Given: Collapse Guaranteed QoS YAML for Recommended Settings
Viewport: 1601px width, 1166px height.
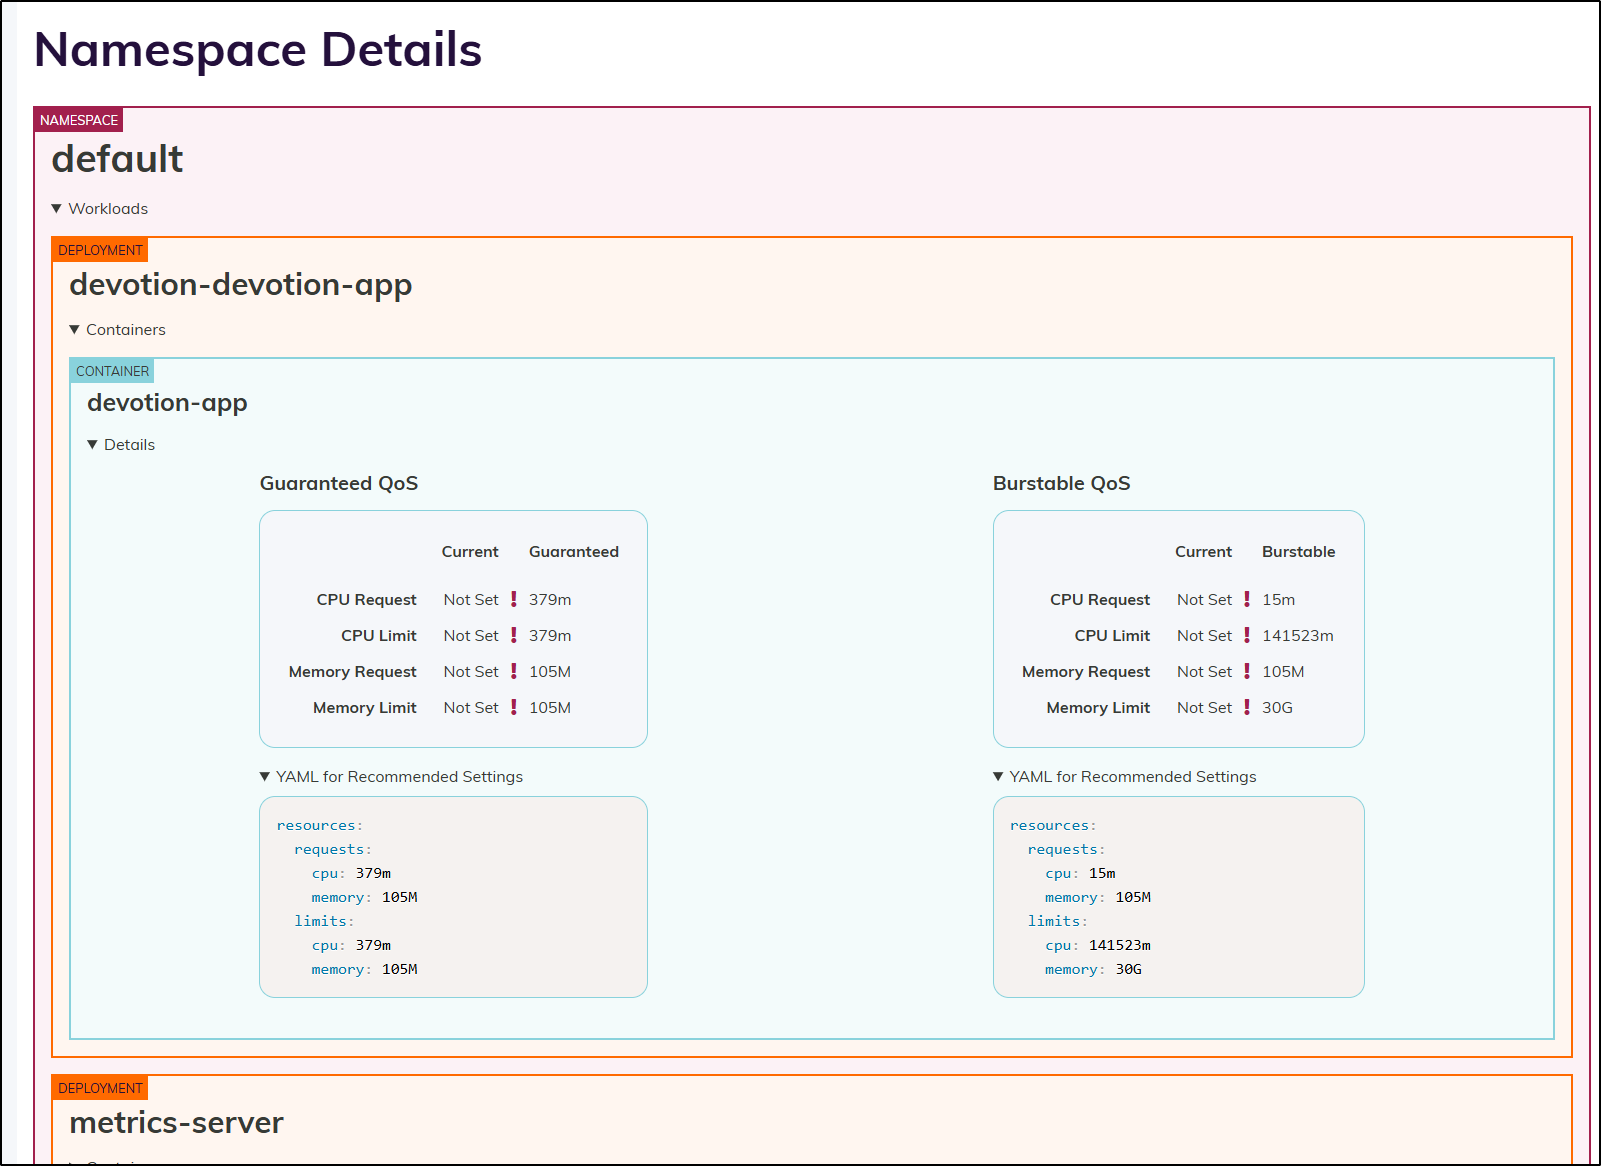Looking at the screenshot, I should click(391, 776).
